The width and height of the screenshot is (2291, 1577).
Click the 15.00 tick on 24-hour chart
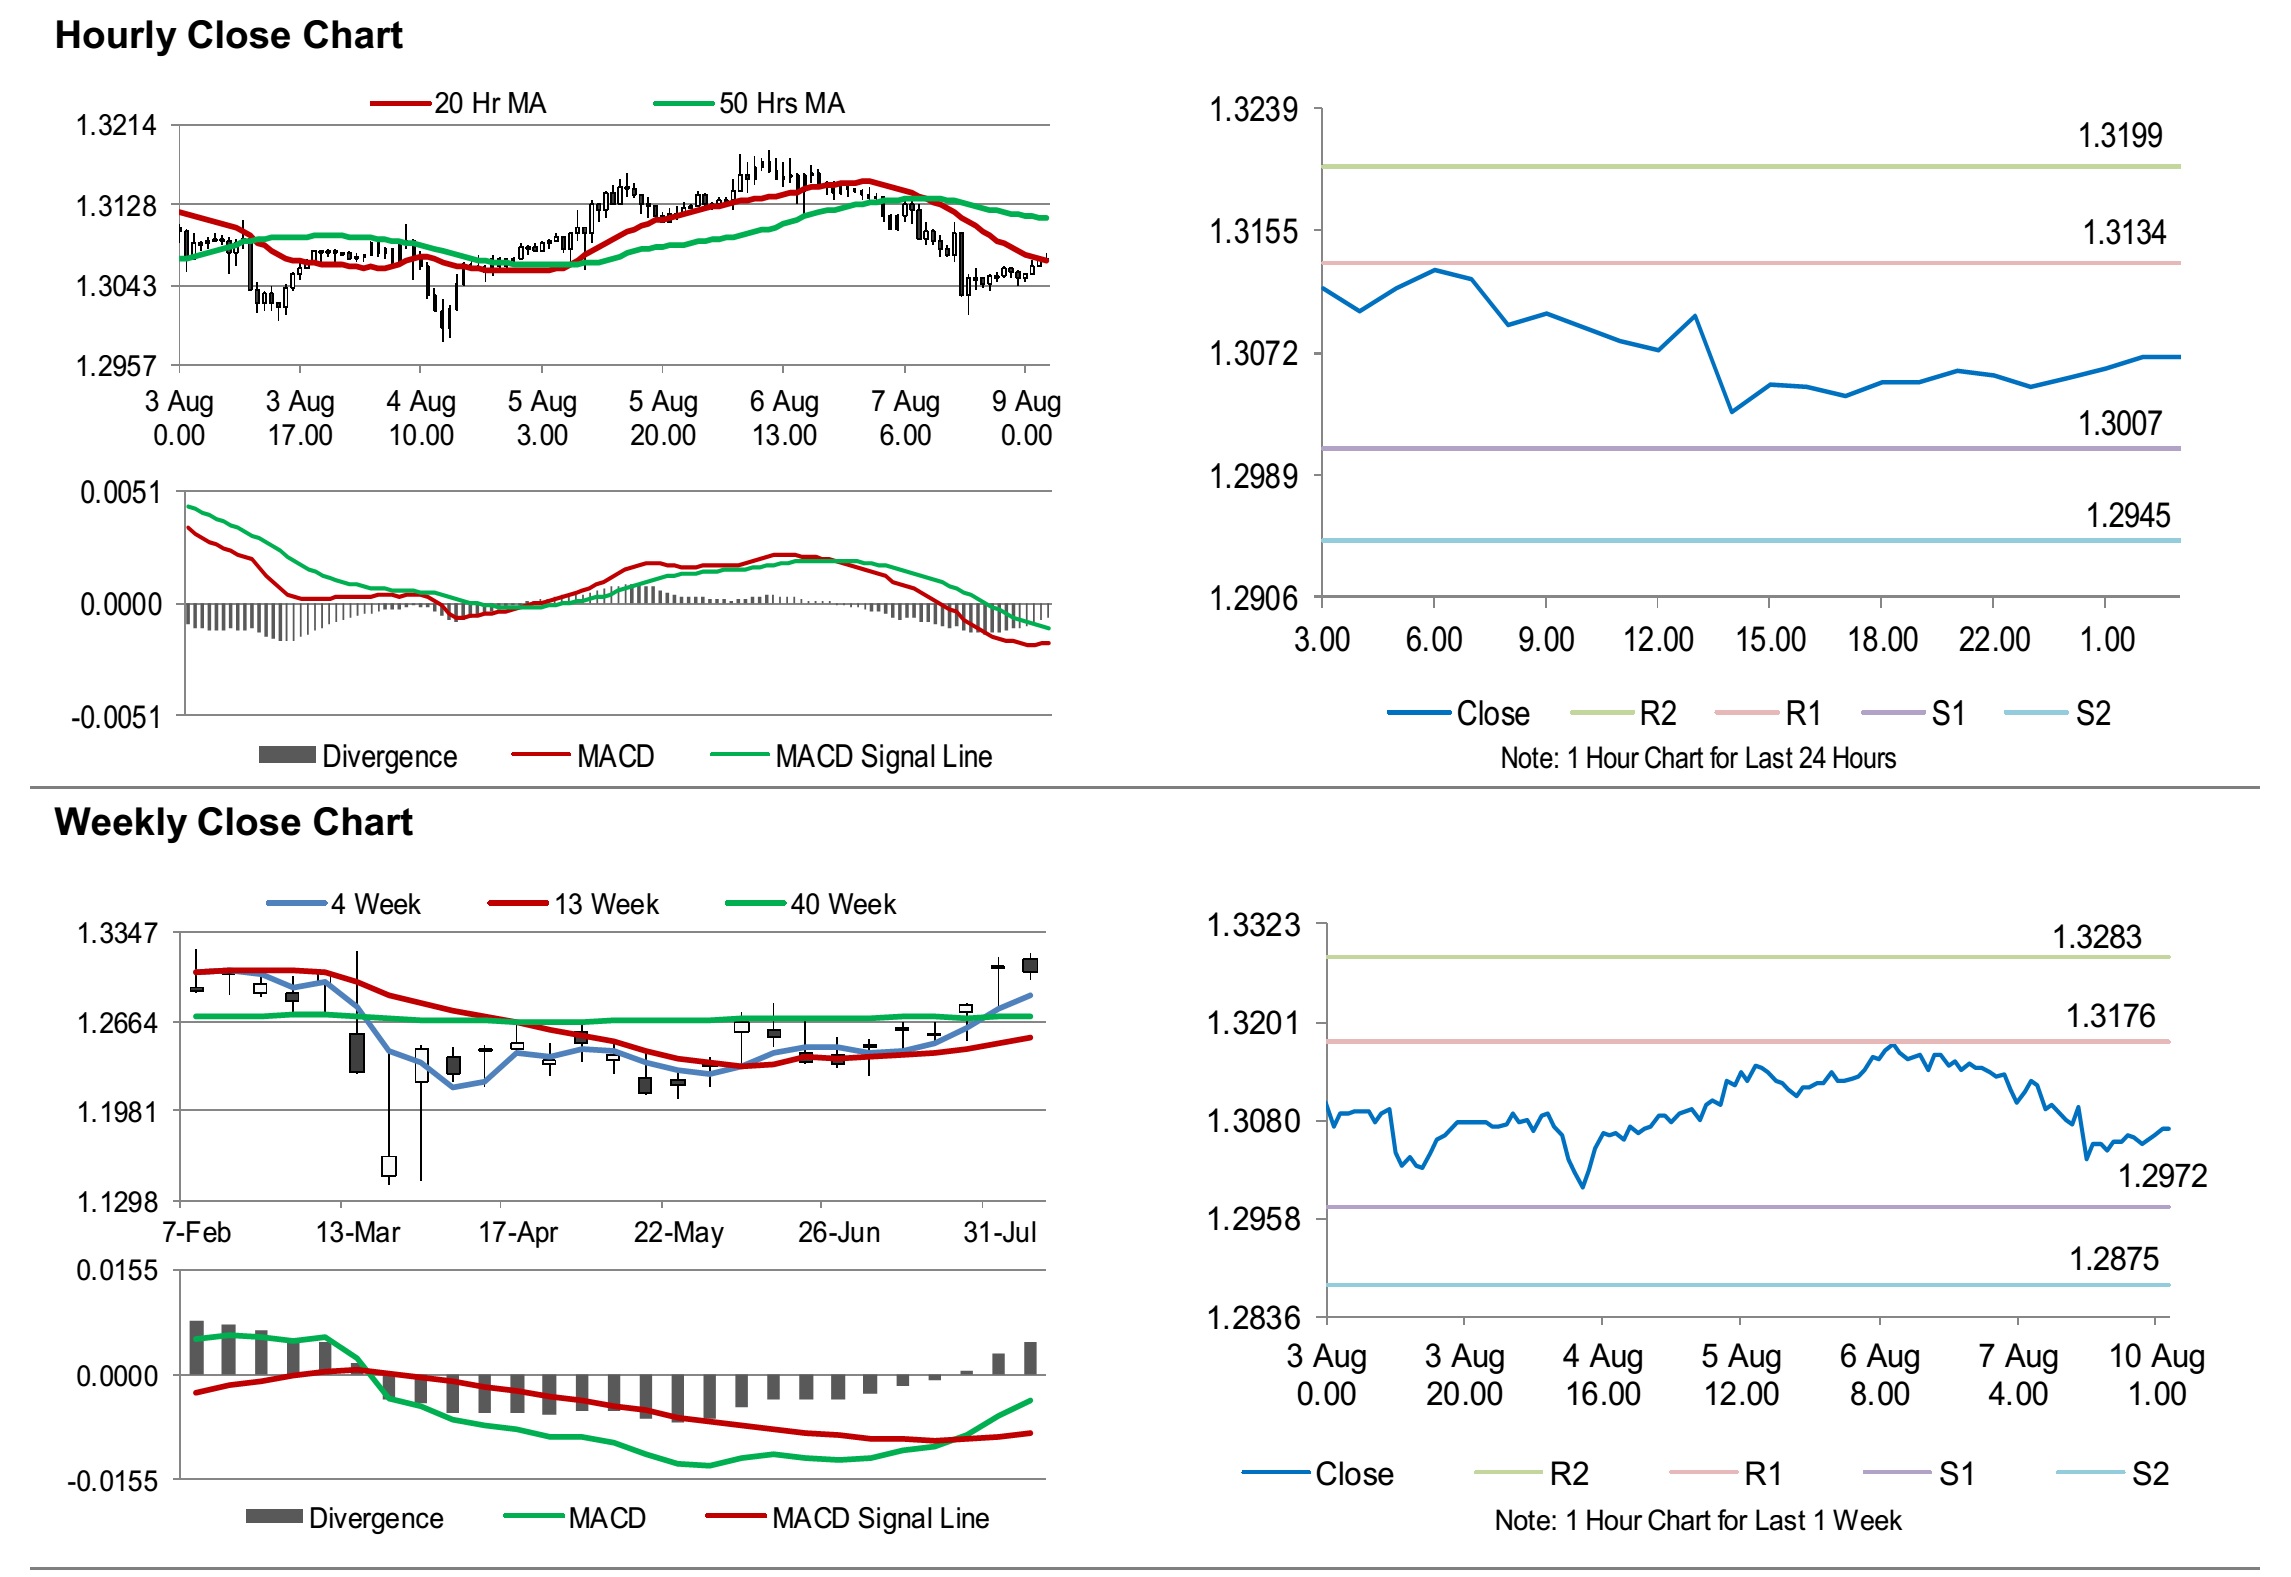click(1769, 639)
